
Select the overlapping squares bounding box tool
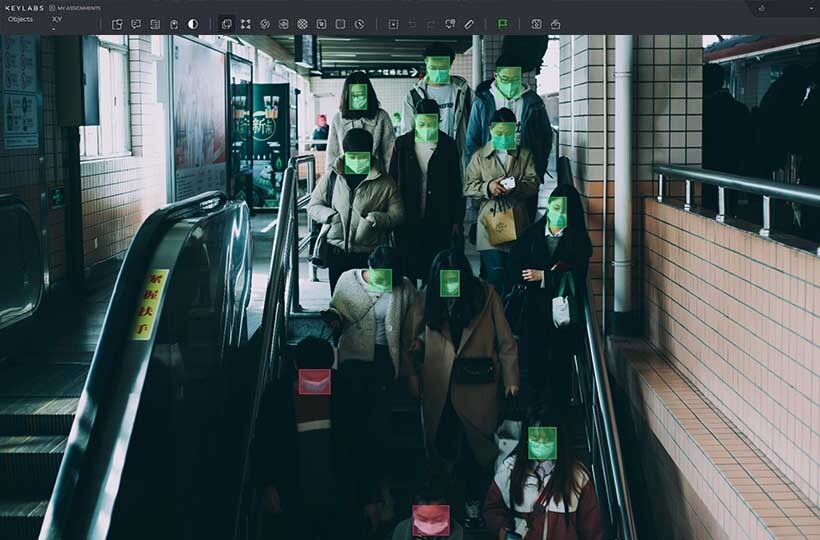226,24
